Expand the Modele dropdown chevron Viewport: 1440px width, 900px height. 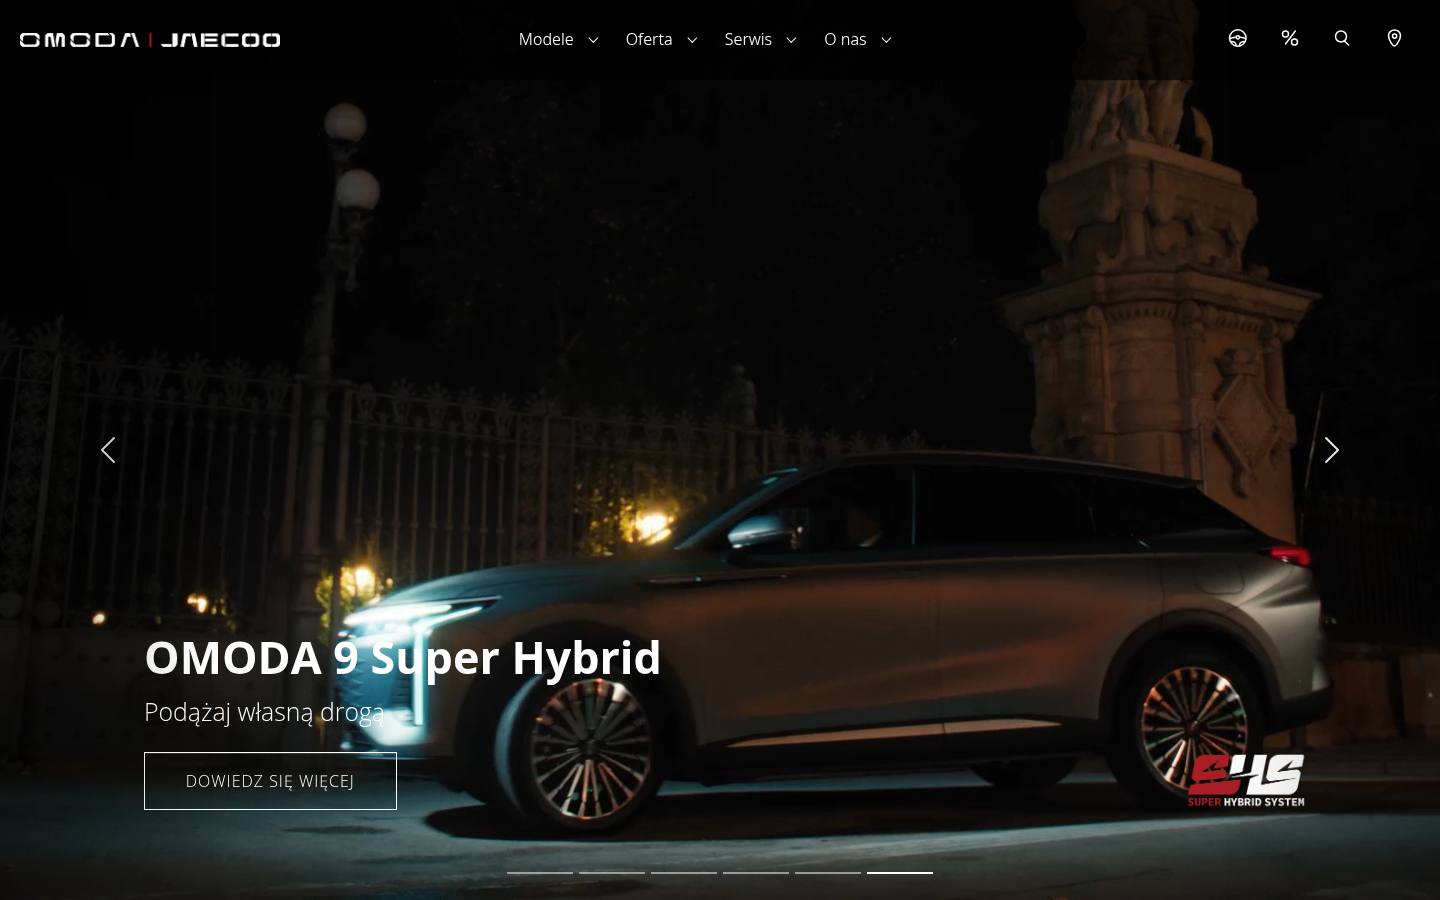593,40
